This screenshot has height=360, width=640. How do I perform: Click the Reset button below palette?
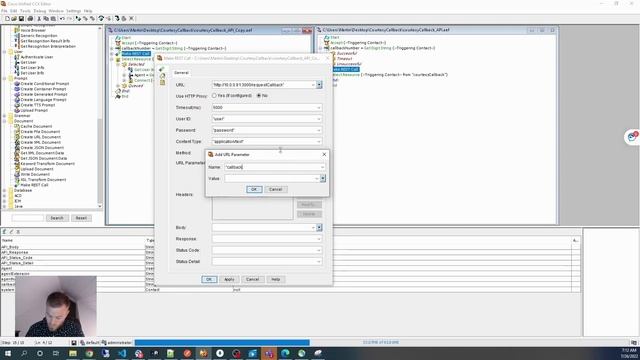pos(81,218)
